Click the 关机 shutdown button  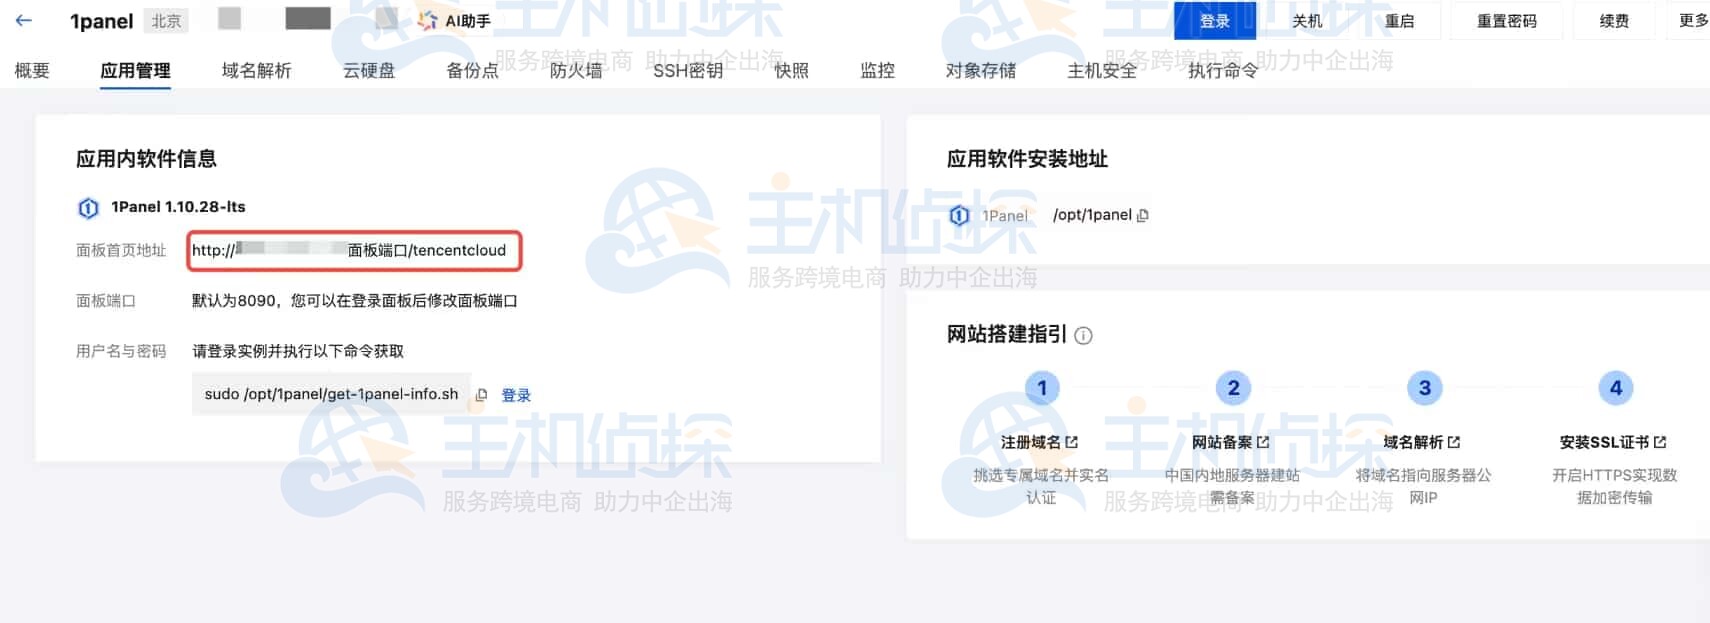(x=1306, y=21)
